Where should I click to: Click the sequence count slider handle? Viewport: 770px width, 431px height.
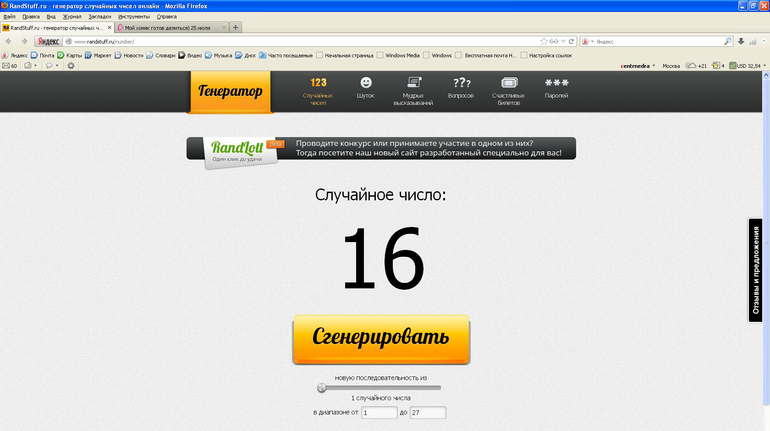[322, 388]
